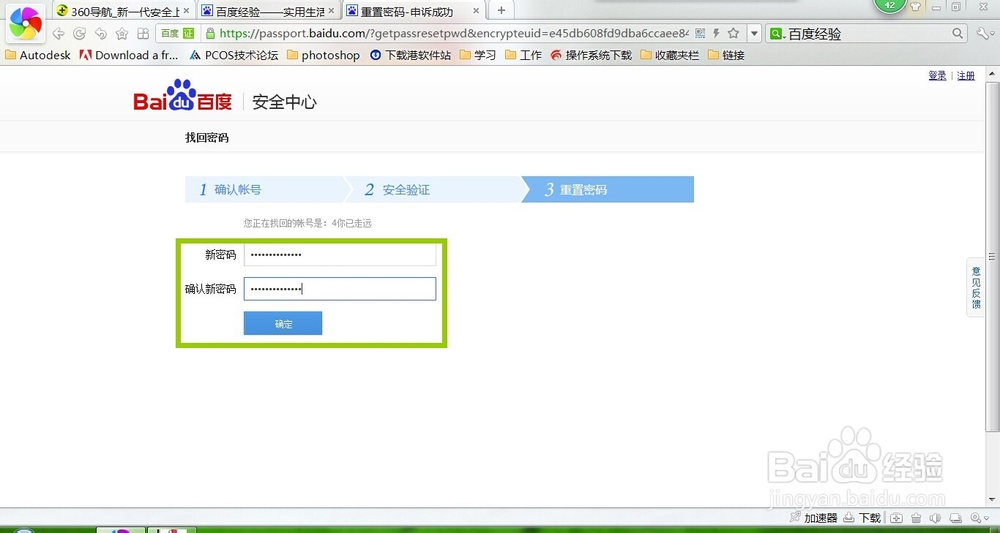
Task: Reload the page with the refresh icon
Action: [79, 34]
